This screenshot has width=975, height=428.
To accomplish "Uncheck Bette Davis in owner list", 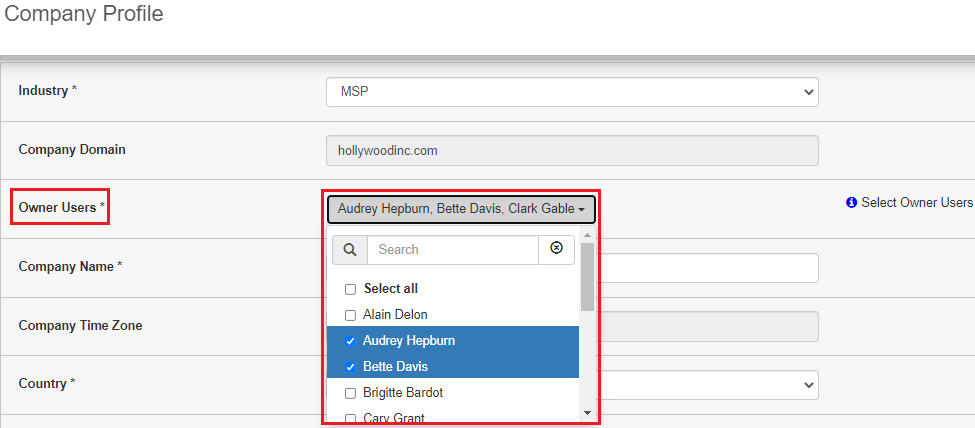I will coord(350,367).
